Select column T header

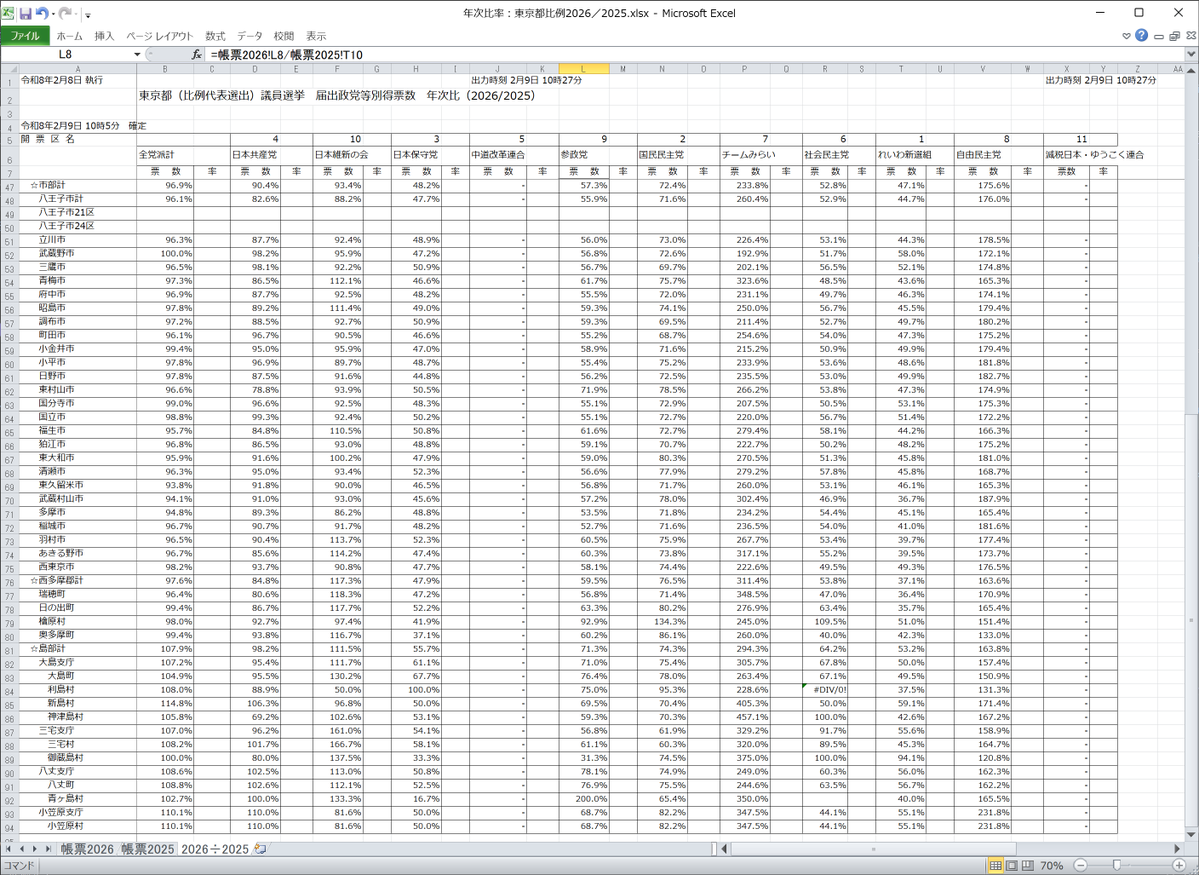point(901,69)
